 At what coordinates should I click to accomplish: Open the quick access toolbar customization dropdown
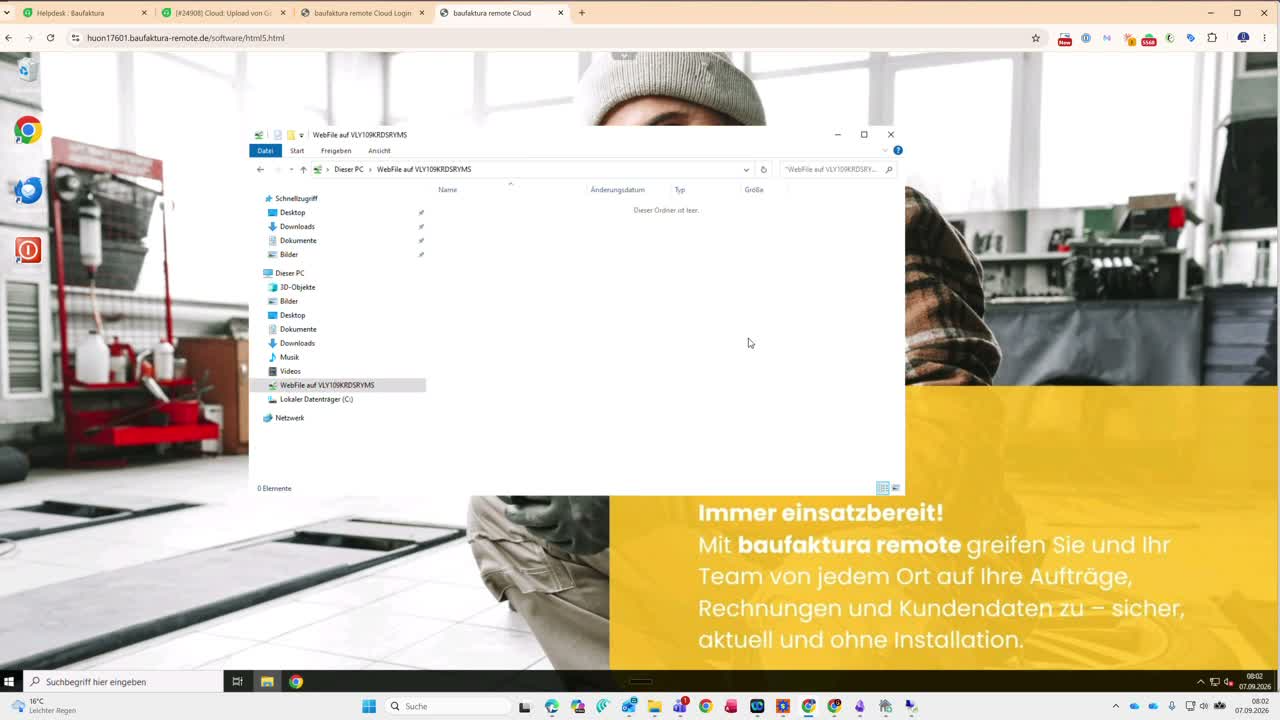(x=301, y=135)
